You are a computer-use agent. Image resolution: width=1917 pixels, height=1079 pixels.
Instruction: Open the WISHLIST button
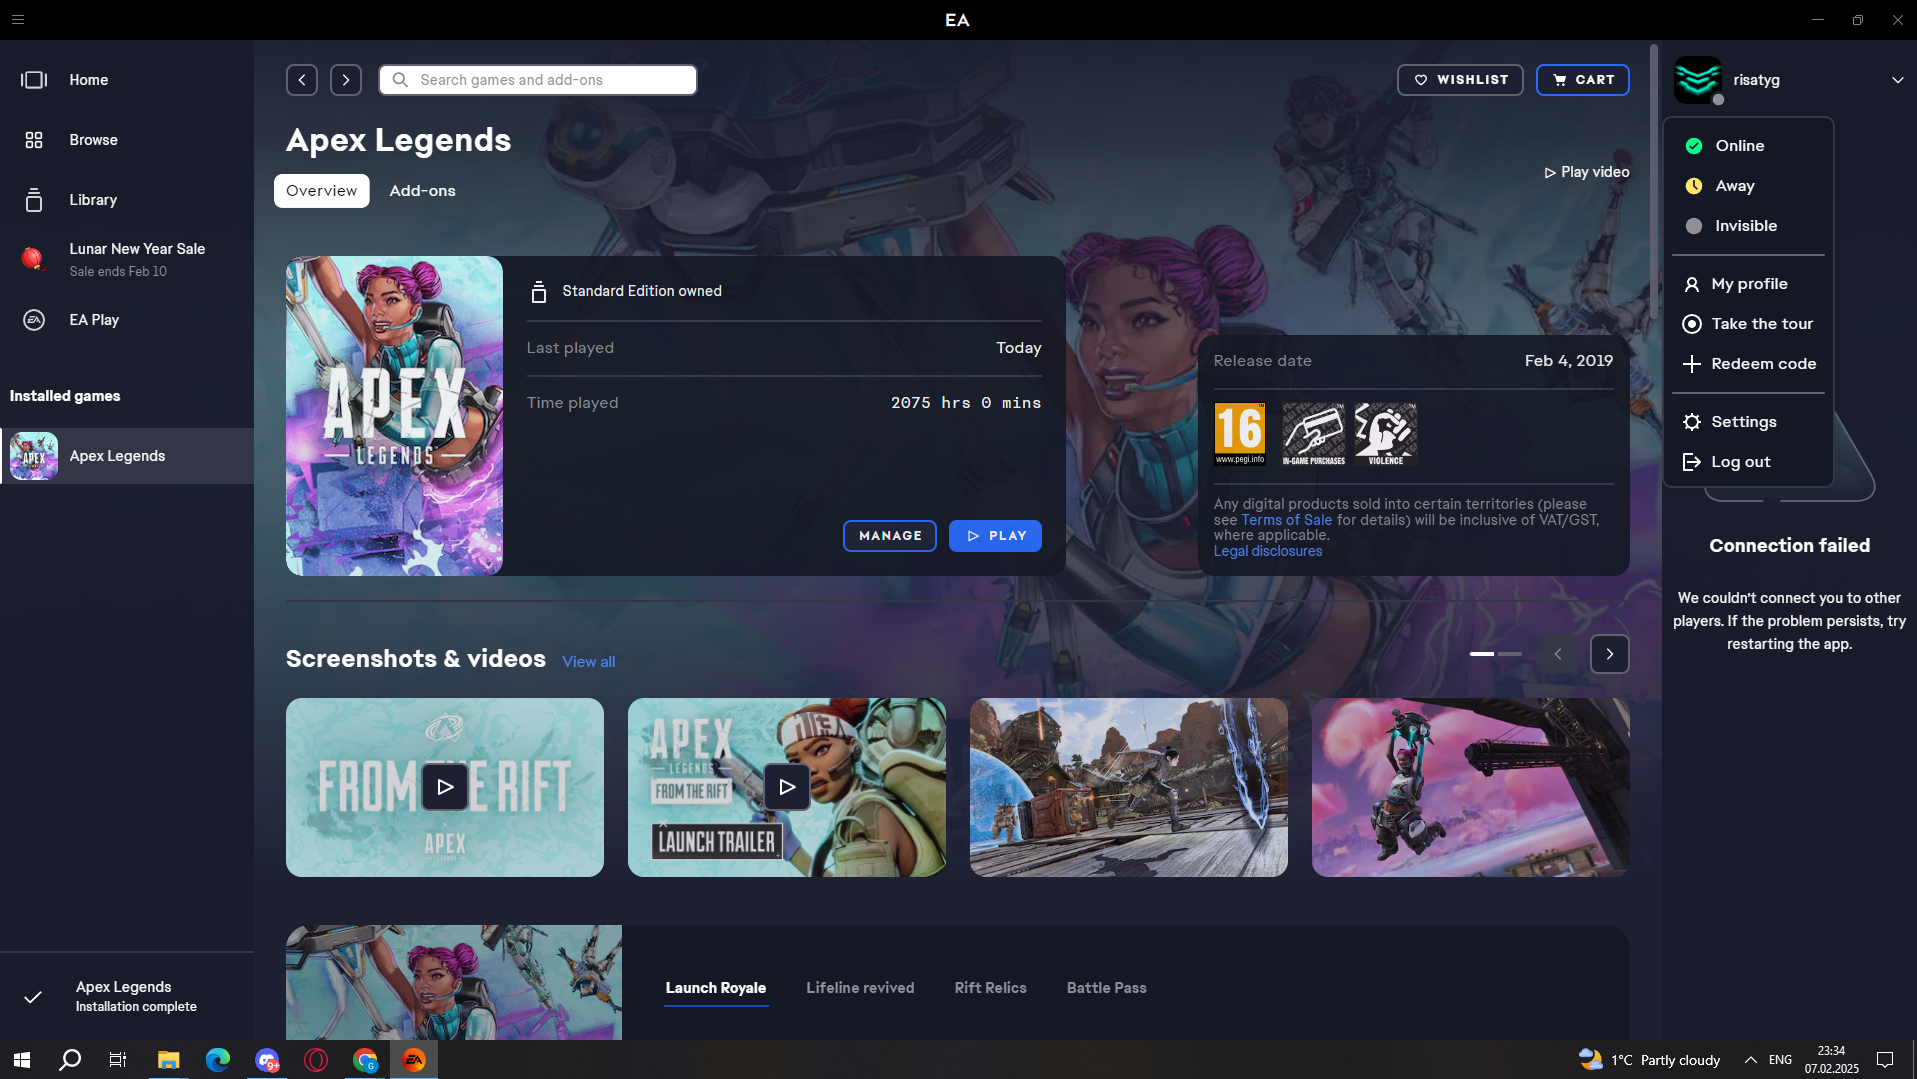1460,80
